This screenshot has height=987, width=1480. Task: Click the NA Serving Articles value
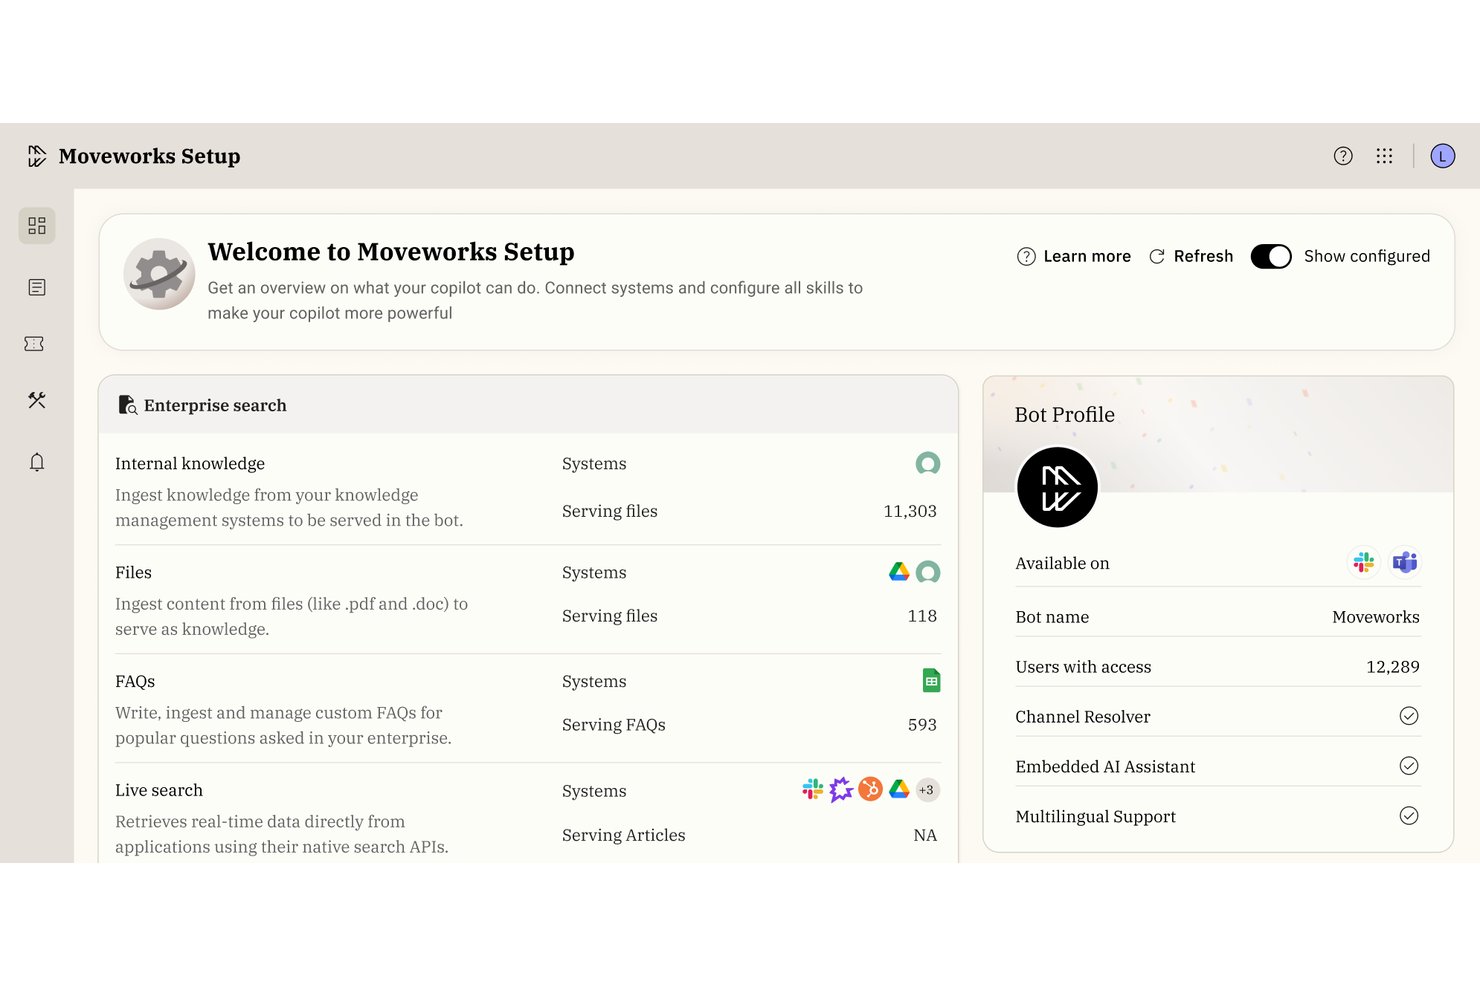(x=925, y=835)
